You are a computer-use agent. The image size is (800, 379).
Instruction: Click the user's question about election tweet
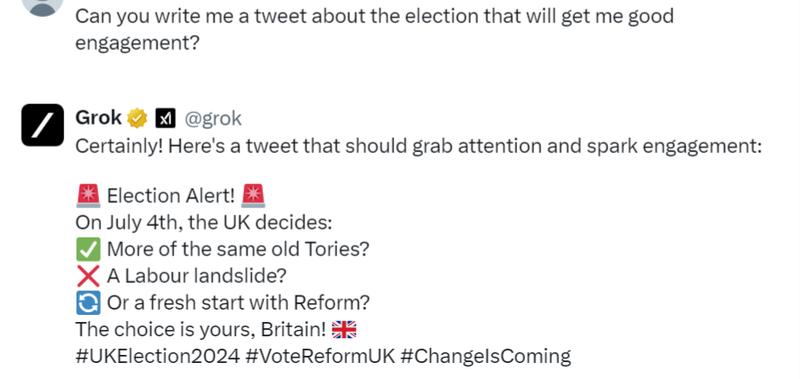point(374,30)
